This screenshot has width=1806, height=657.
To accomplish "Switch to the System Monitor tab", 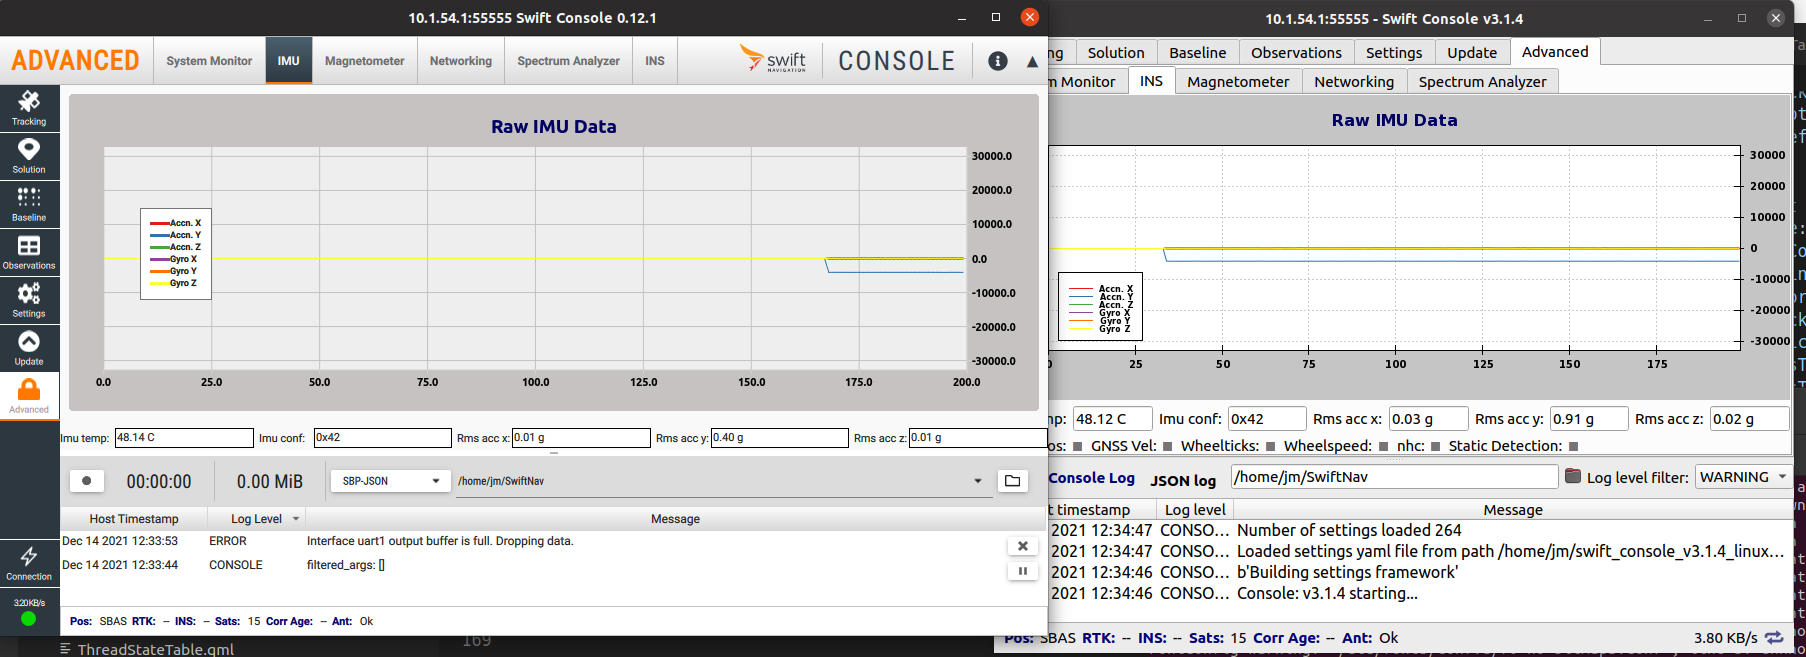I will tap(209, 61).
